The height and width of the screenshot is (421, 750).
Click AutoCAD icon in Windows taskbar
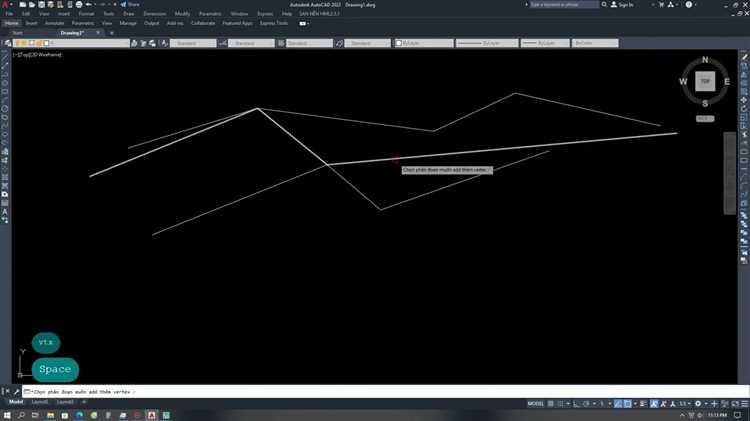click(152, 415)
